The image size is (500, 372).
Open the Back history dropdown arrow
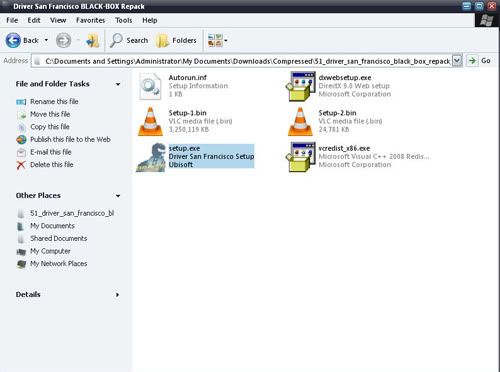(46, 40)
